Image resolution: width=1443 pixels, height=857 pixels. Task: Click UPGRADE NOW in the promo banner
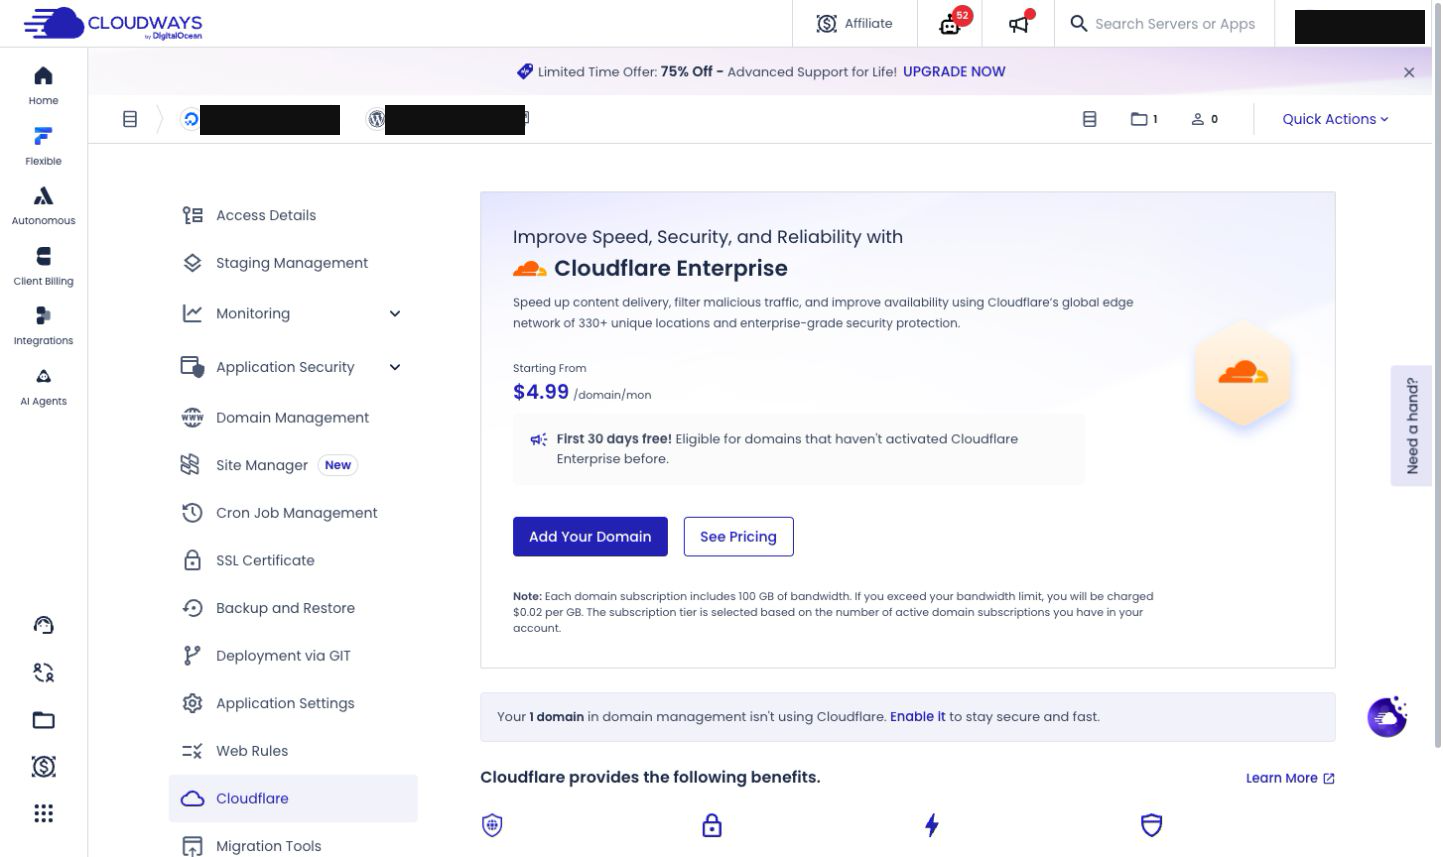pos(954,72)
